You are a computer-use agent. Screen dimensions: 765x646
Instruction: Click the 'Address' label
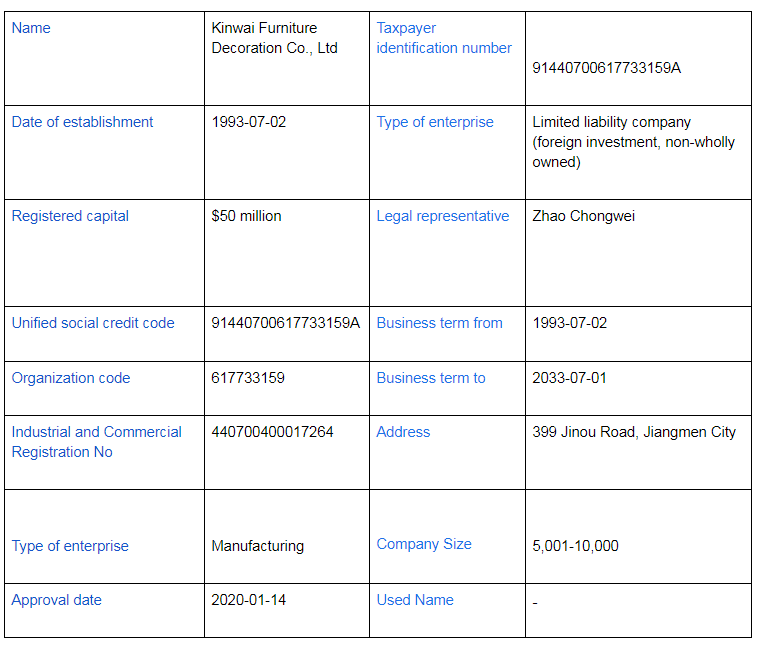(403, 432)
